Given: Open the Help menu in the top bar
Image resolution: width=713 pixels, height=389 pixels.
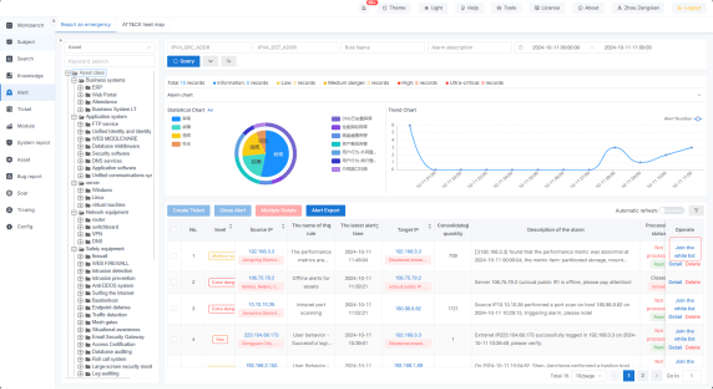Looking at the screenshot, I should 470,8.
